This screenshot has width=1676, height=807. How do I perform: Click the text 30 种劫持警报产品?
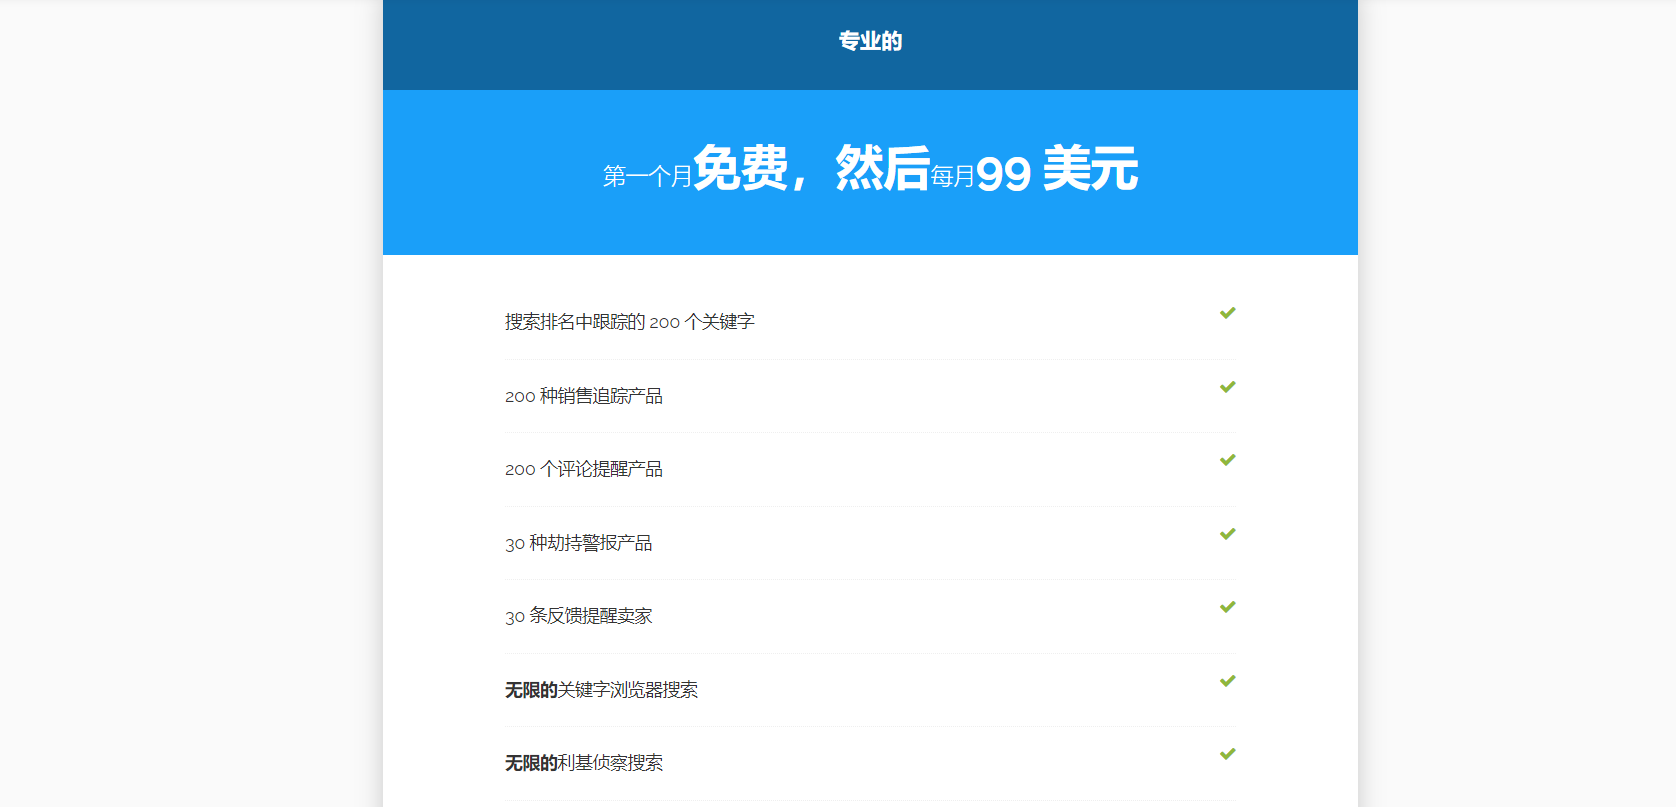tap(579, 543)
